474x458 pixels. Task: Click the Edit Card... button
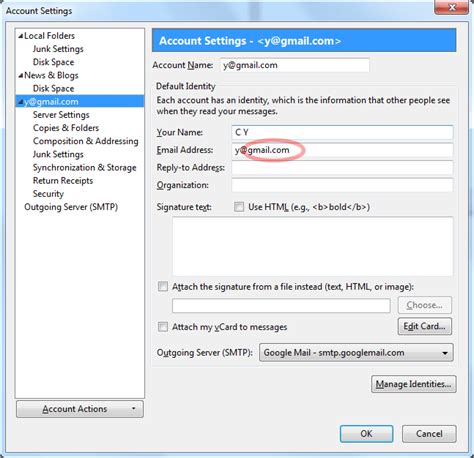(425, 326)
